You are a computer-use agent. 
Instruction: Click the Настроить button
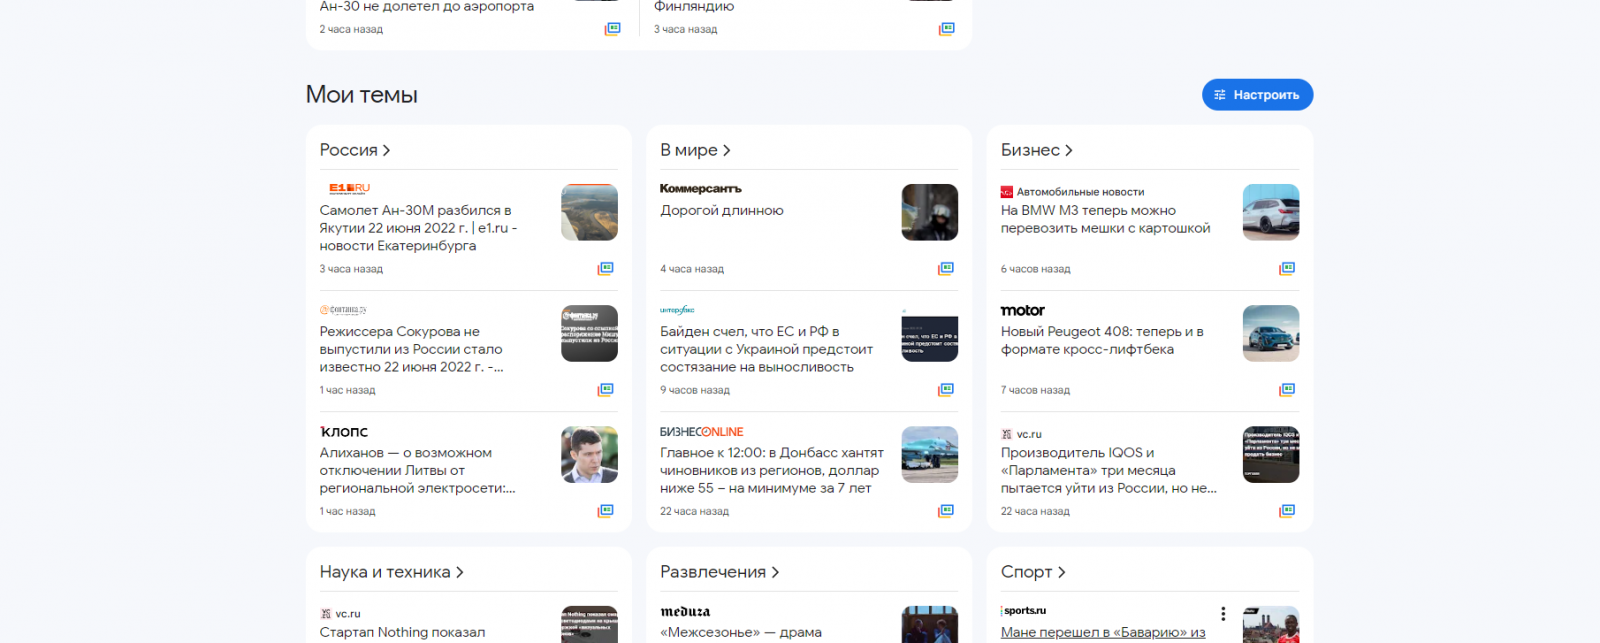tap(1257, 95)
